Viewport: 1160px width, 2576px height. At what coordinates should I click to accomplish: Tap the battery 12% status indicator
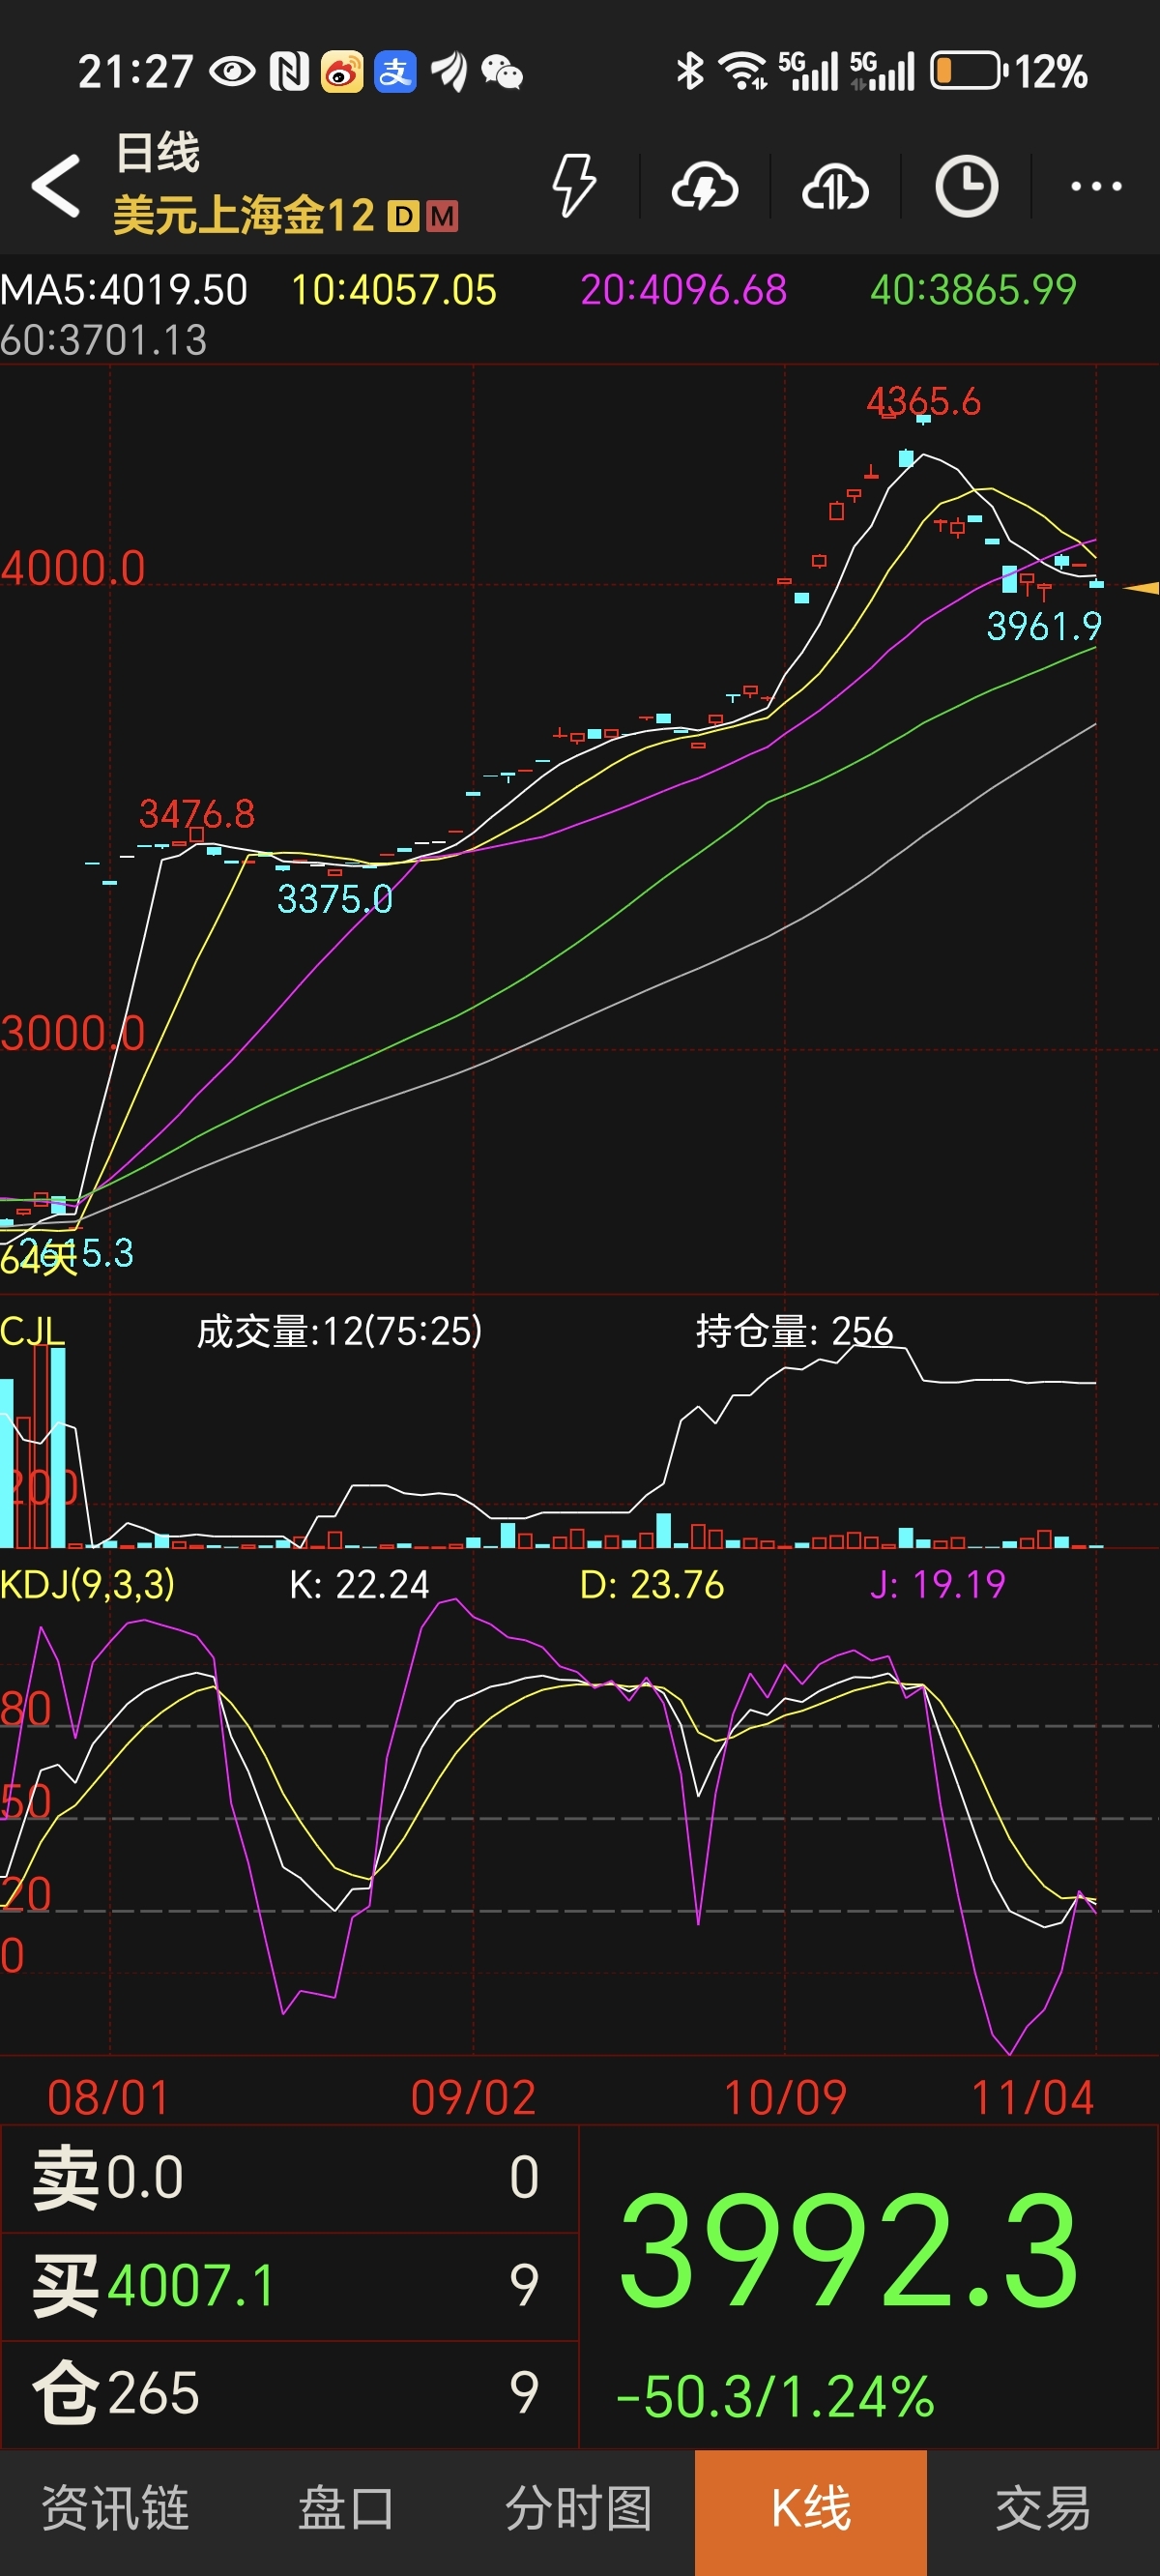tap(1010, 72)
